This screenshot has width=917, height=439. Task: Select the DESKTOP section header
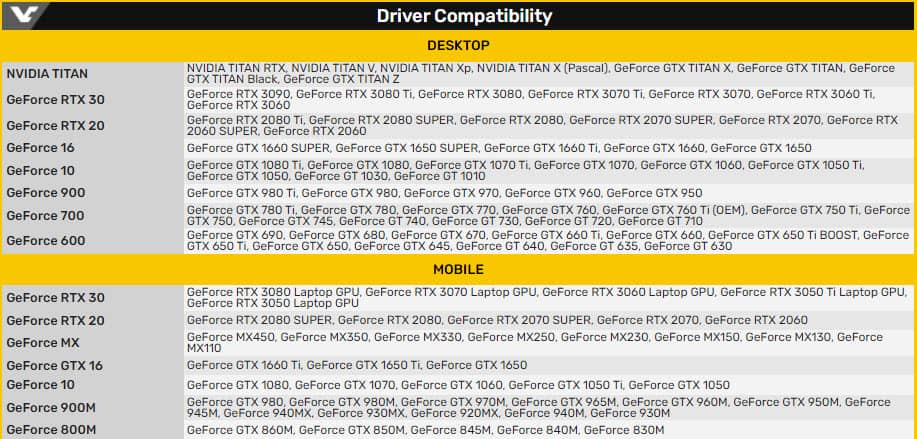(458, 46)
